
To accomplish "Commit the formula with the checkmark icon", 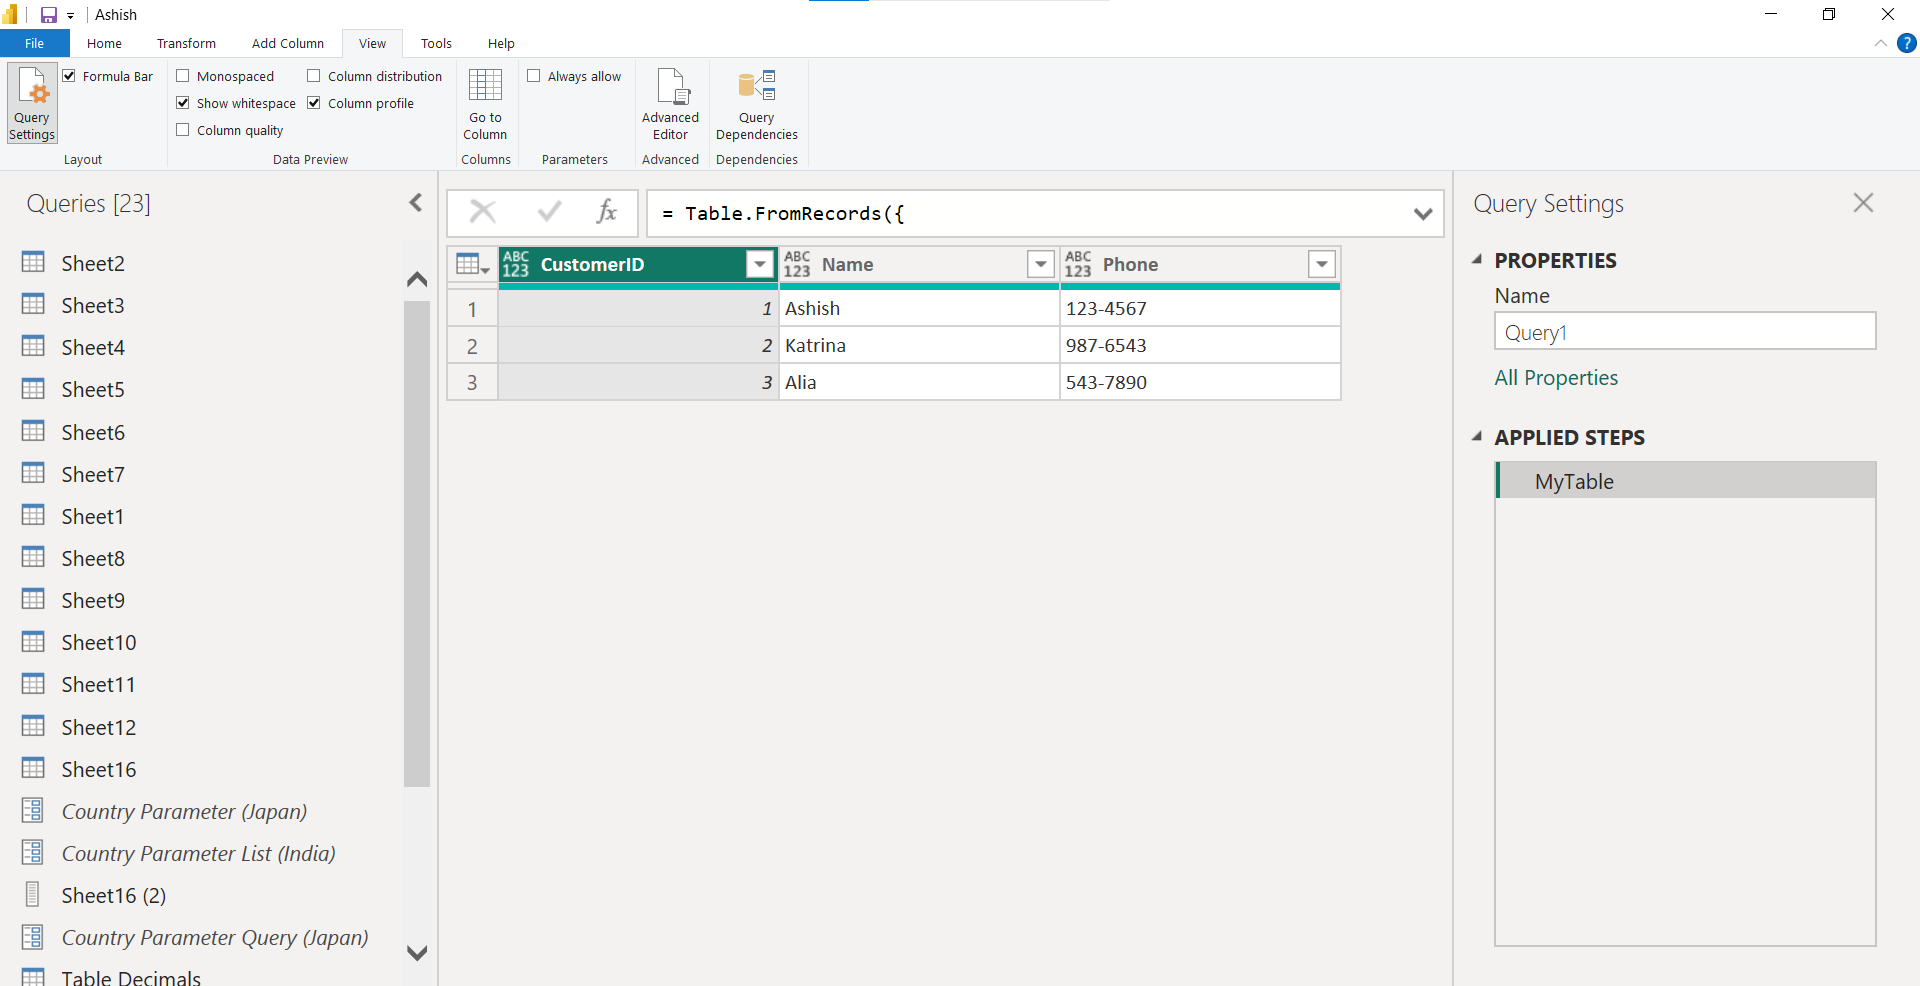I will tap(548, 212).
